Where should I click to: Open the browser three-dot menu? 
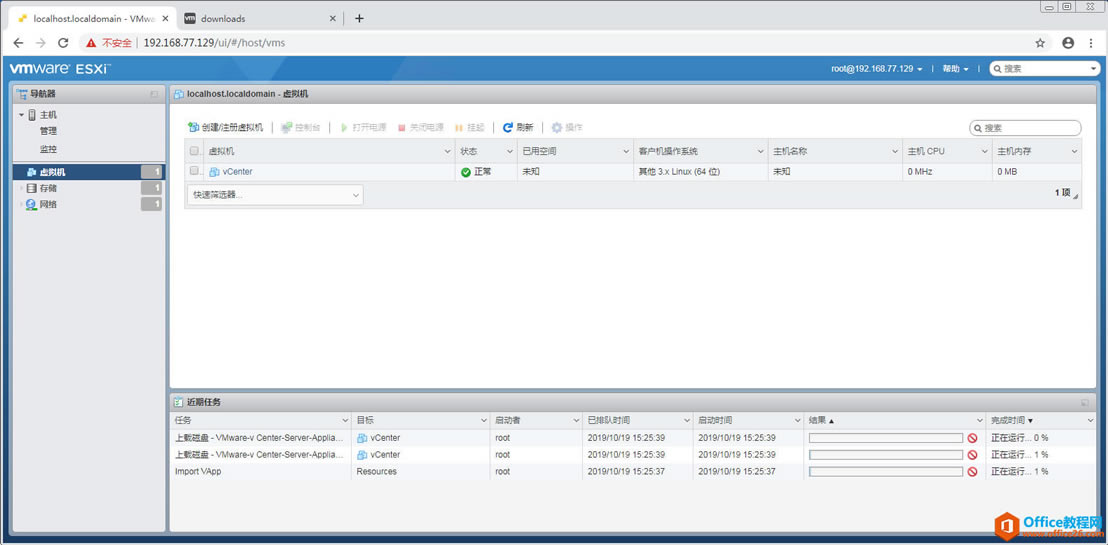tap(1092, 43)
